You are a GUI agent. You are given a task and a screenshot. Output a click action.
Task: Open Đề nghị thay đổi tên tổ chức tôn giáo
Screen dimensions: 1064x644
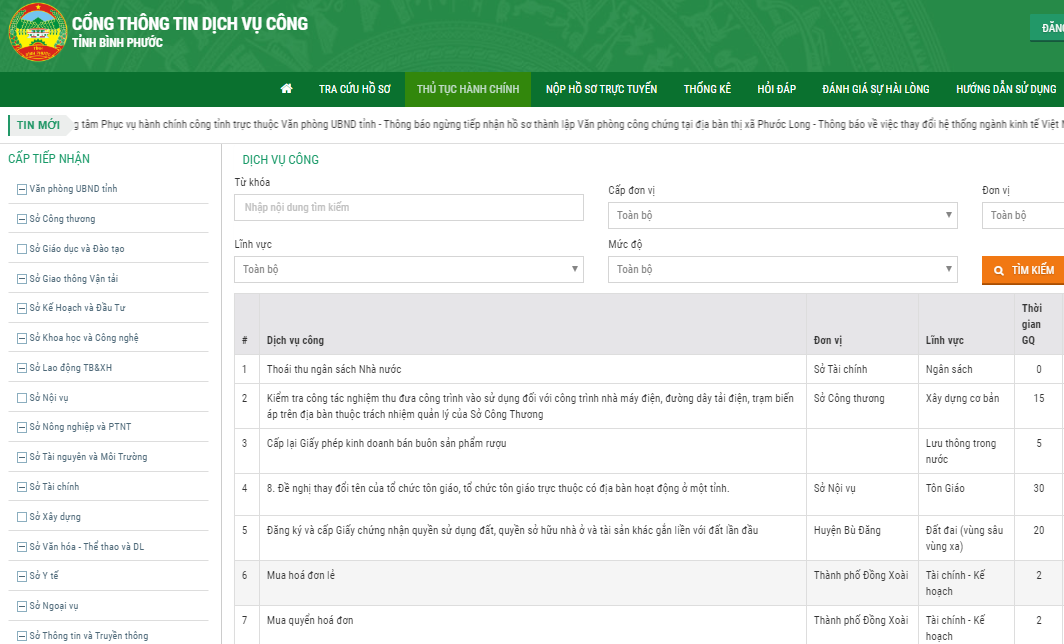[498, 488]
